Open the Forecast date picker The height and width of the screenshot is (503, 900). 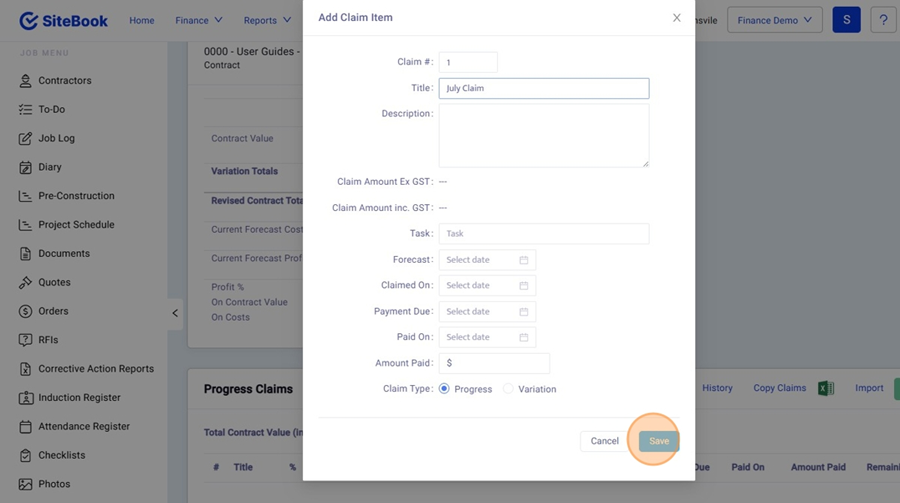487,260
